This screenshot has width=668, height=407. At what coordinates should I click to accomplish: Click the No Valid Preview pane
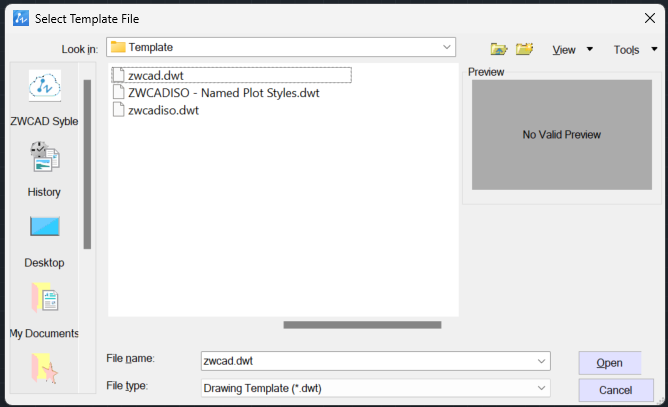pyautogui.click(x=561, y=135)
